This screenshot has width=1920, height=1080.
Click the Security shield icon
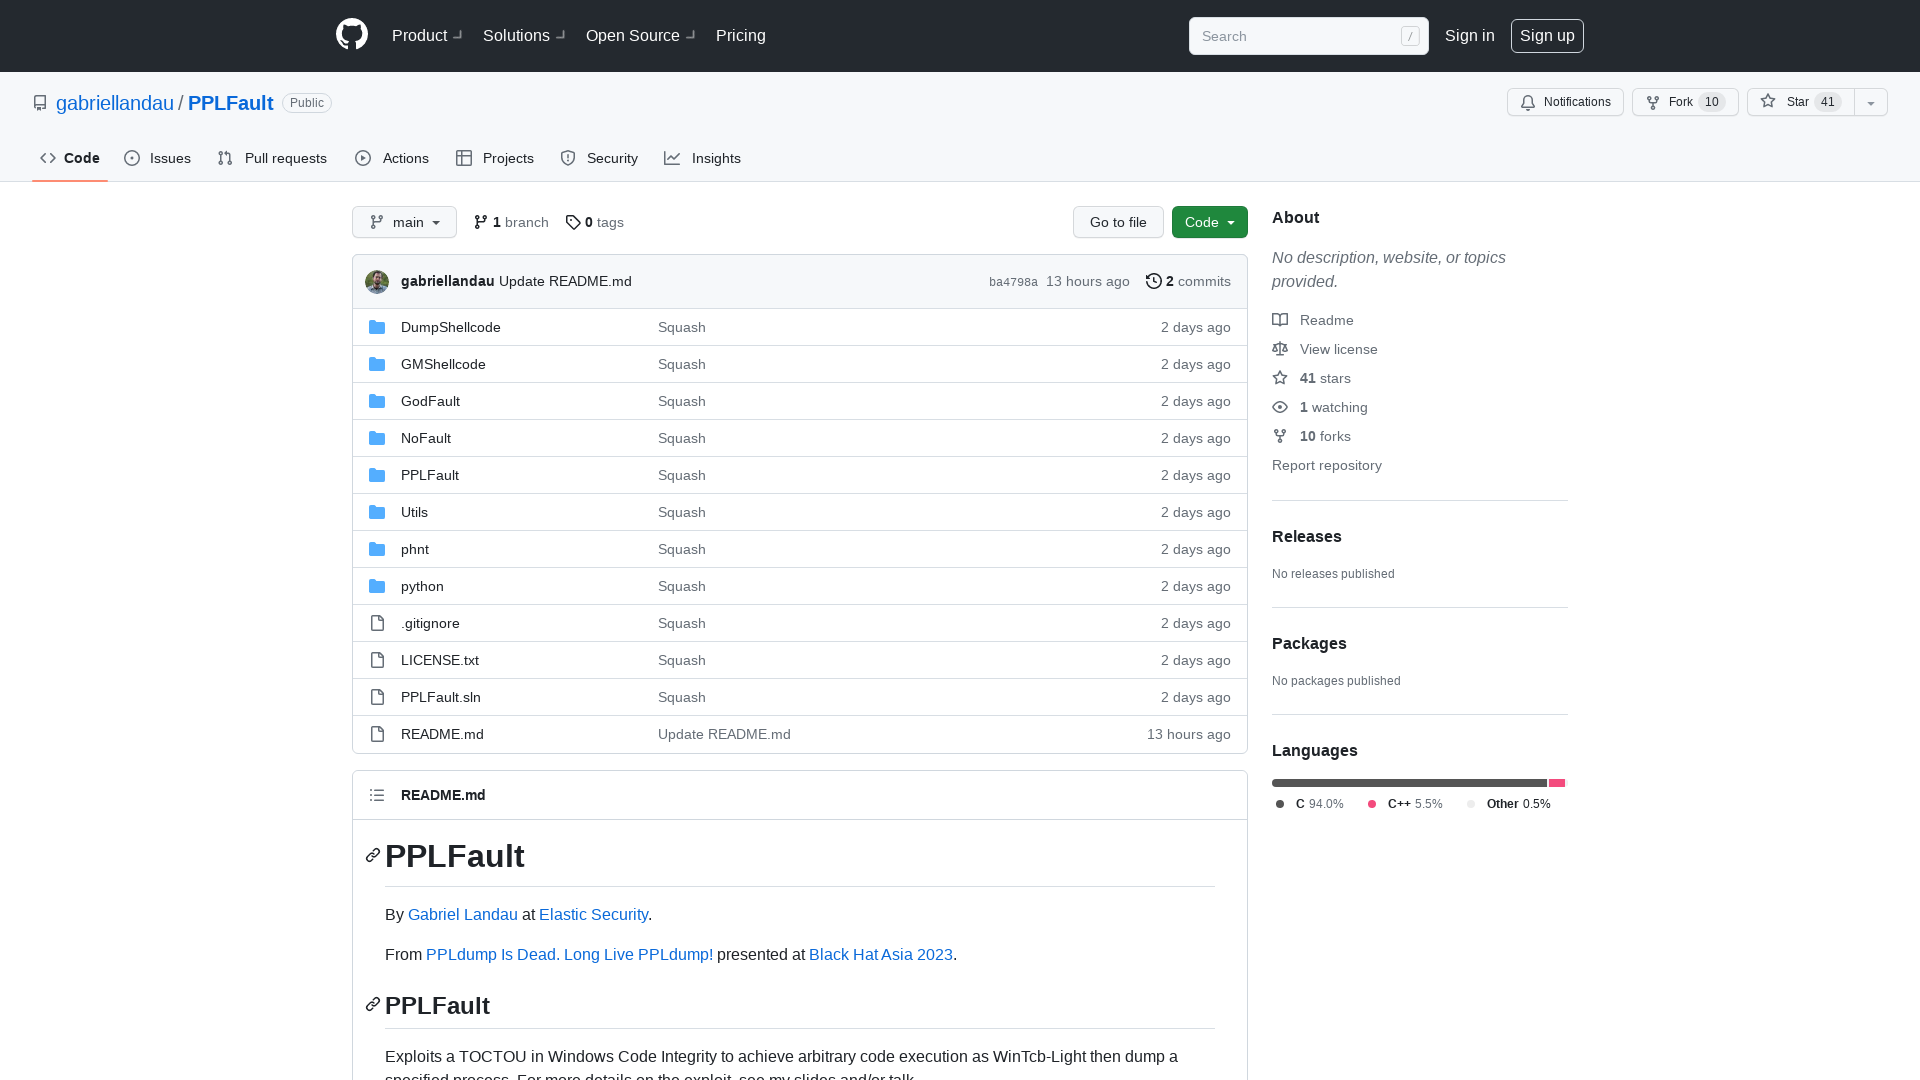(567, 158)
